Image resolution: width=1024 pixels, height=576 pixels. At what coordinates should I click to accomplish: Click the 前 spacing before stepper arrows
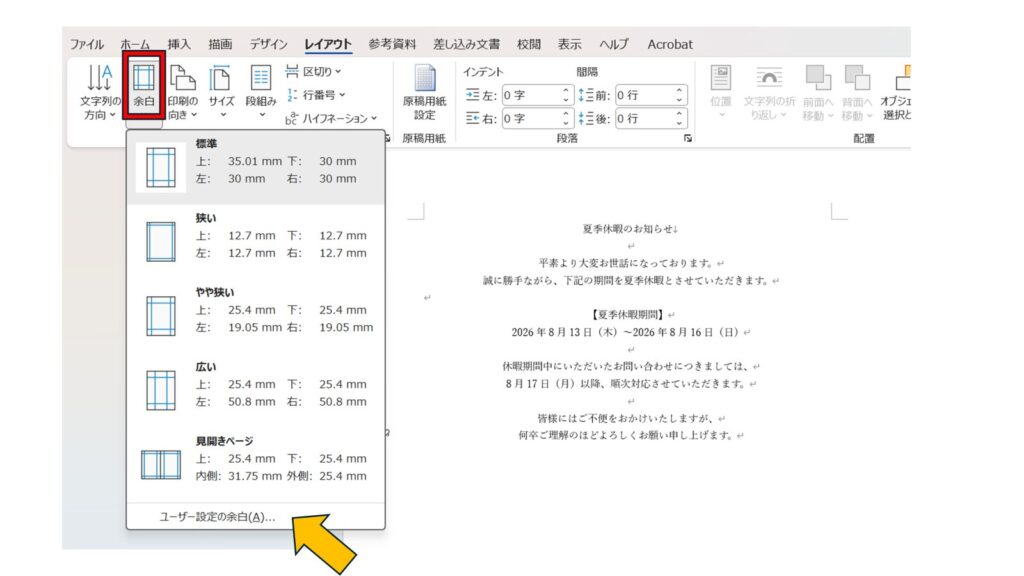pos(680,96)
